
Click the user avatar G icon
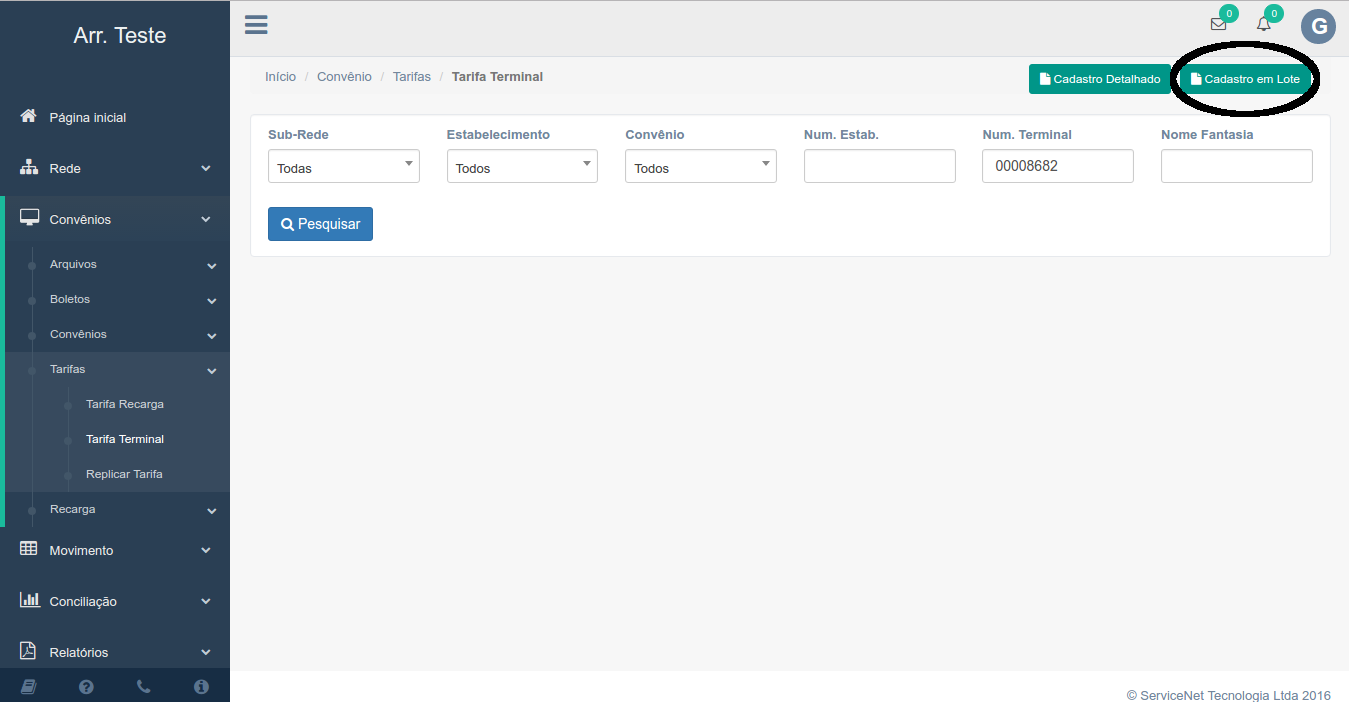pos(1318,26)
